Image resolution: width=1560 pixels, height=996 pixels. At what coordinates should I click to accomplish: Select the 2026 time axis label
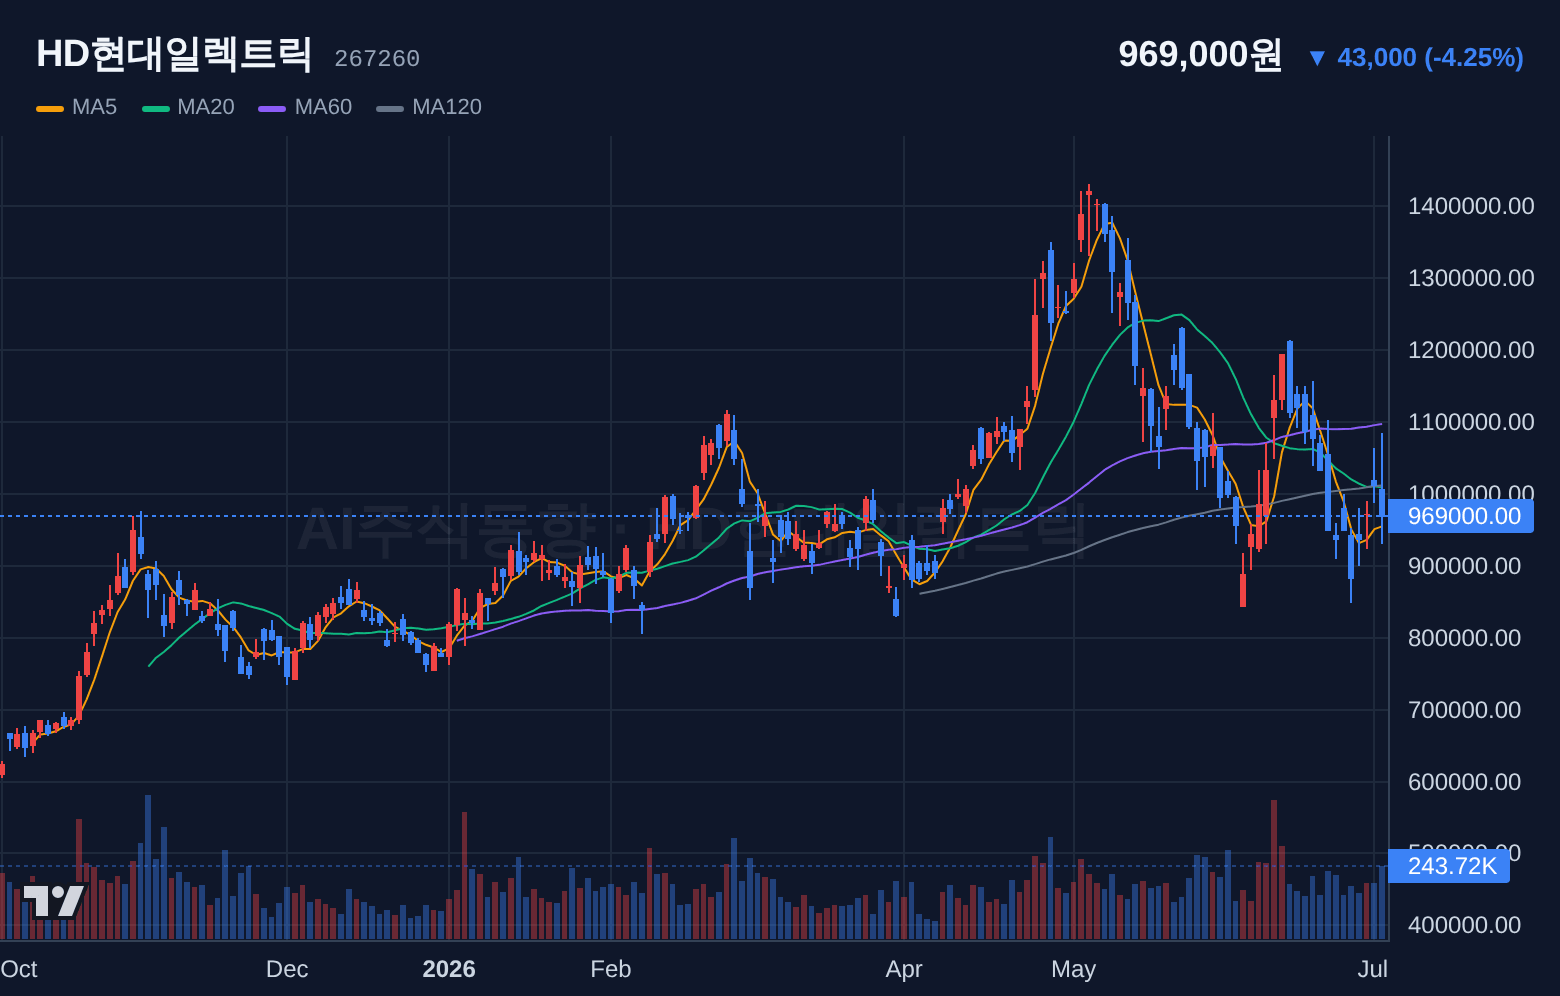(x=449, y=969)
